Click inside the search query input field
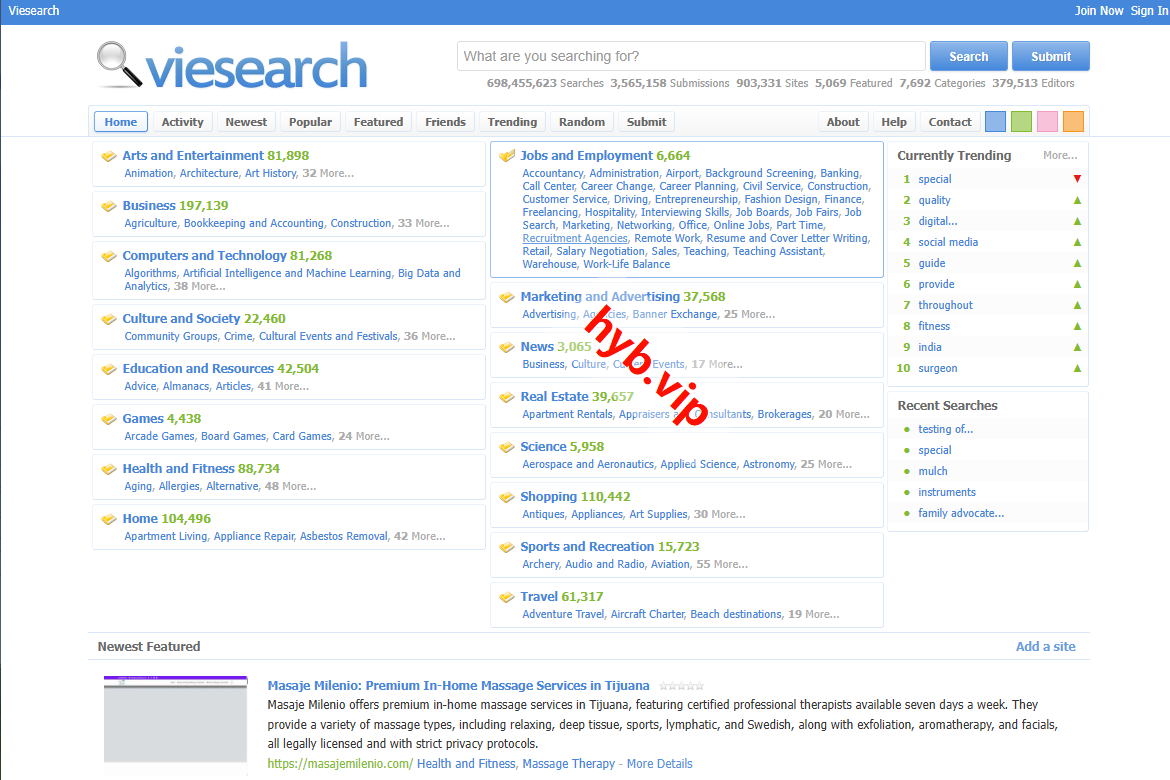The height and width of the screenshot is (780, 1170). point(690,56)
